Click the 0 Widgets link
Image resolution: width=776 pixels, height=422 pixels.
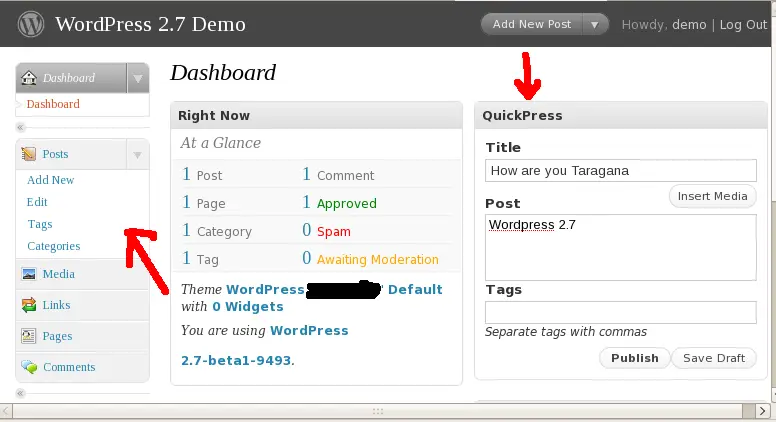(x=248, y=307)
